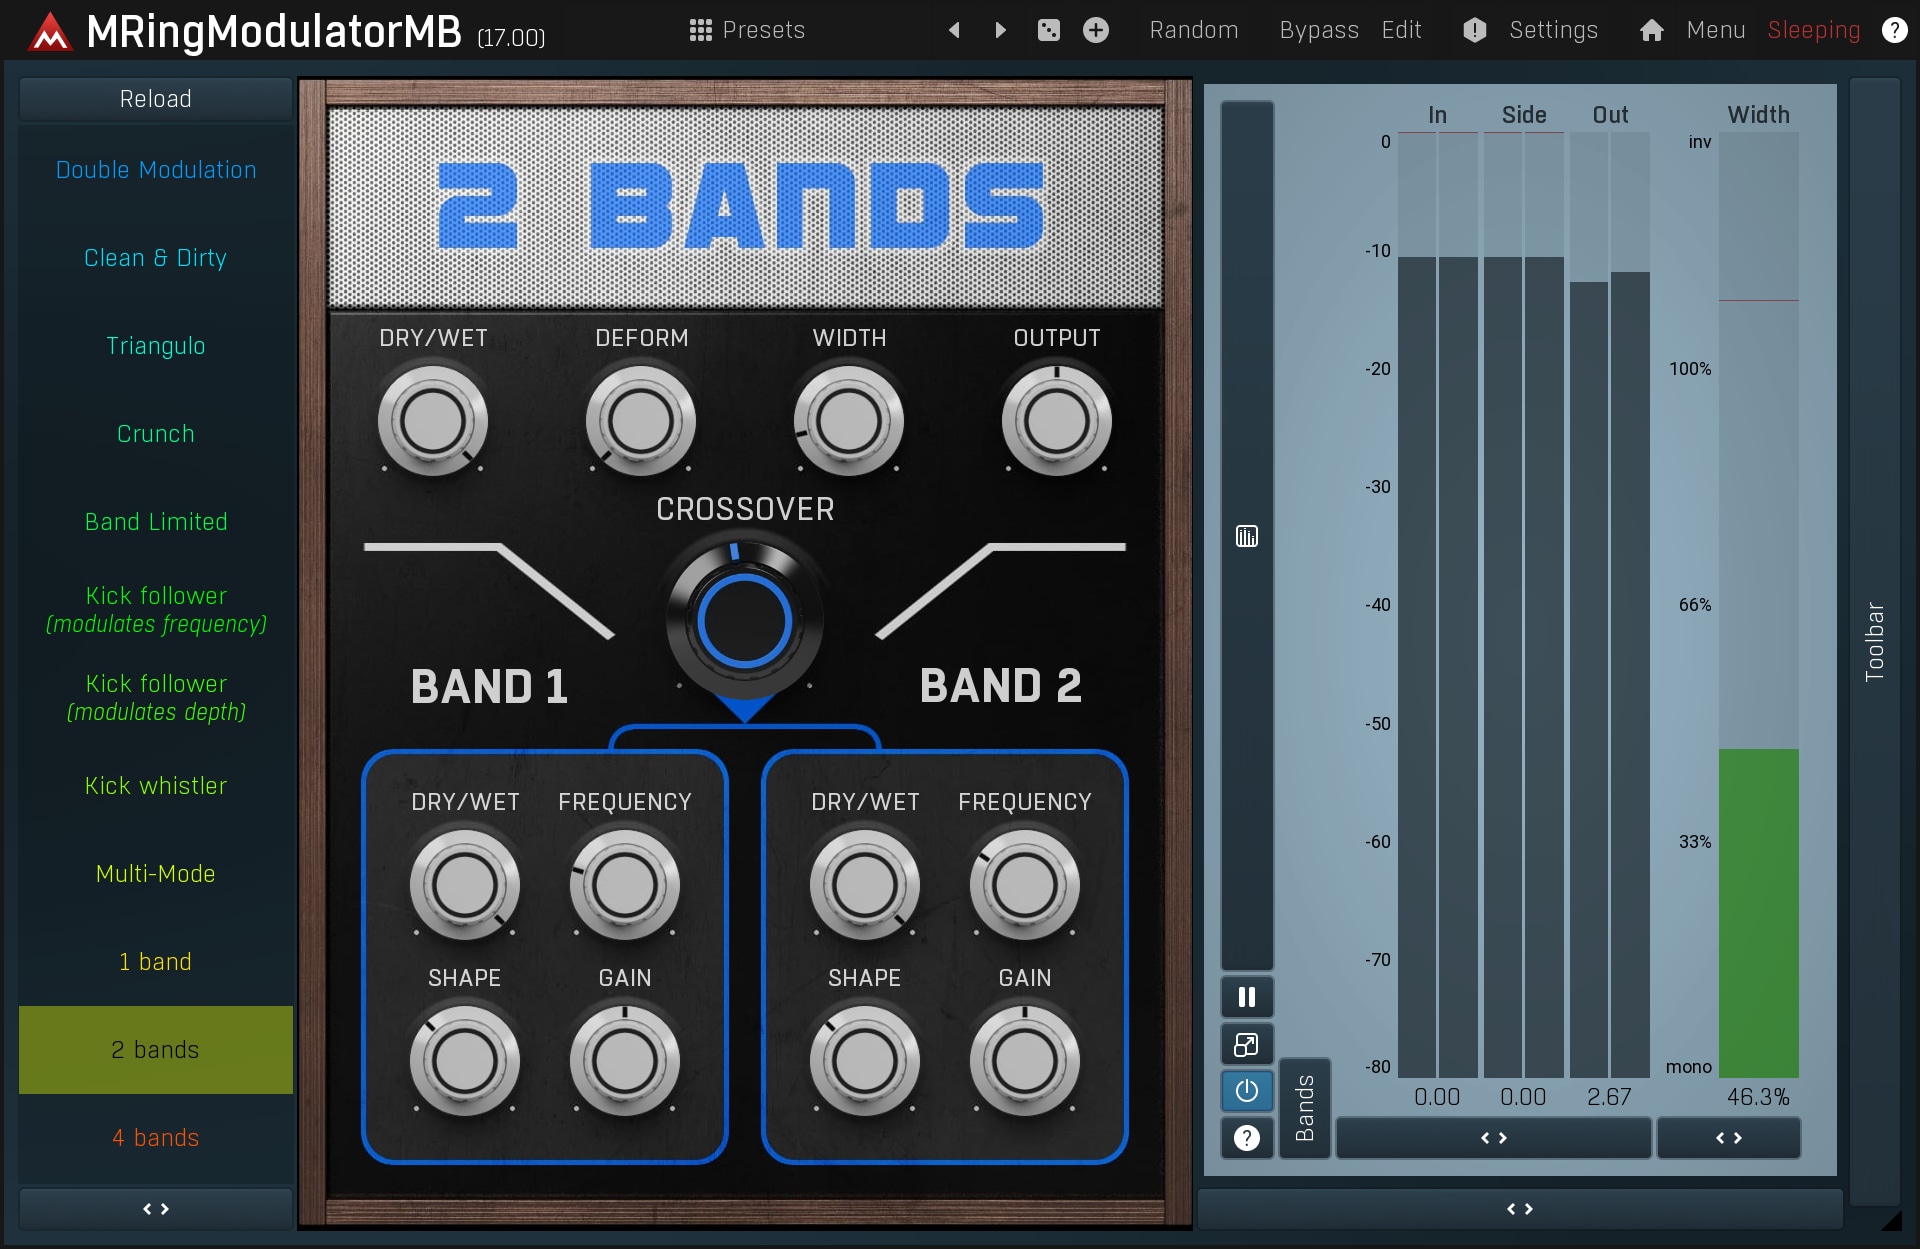Click the add preset plus icon
Viewport: 1920px width, 1249px height.
[1096, 30]
